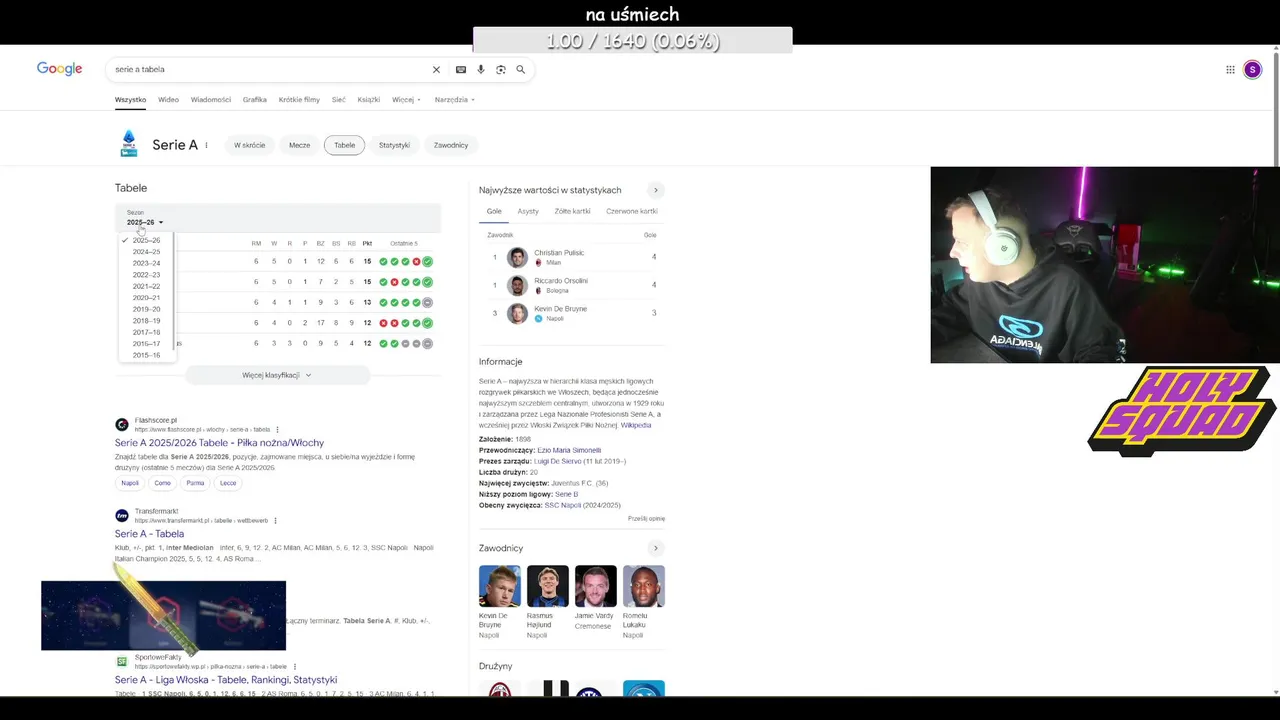Click the Flashscore.pl site favicon
Screen dimensions: 1280x720
pos(122,425)
